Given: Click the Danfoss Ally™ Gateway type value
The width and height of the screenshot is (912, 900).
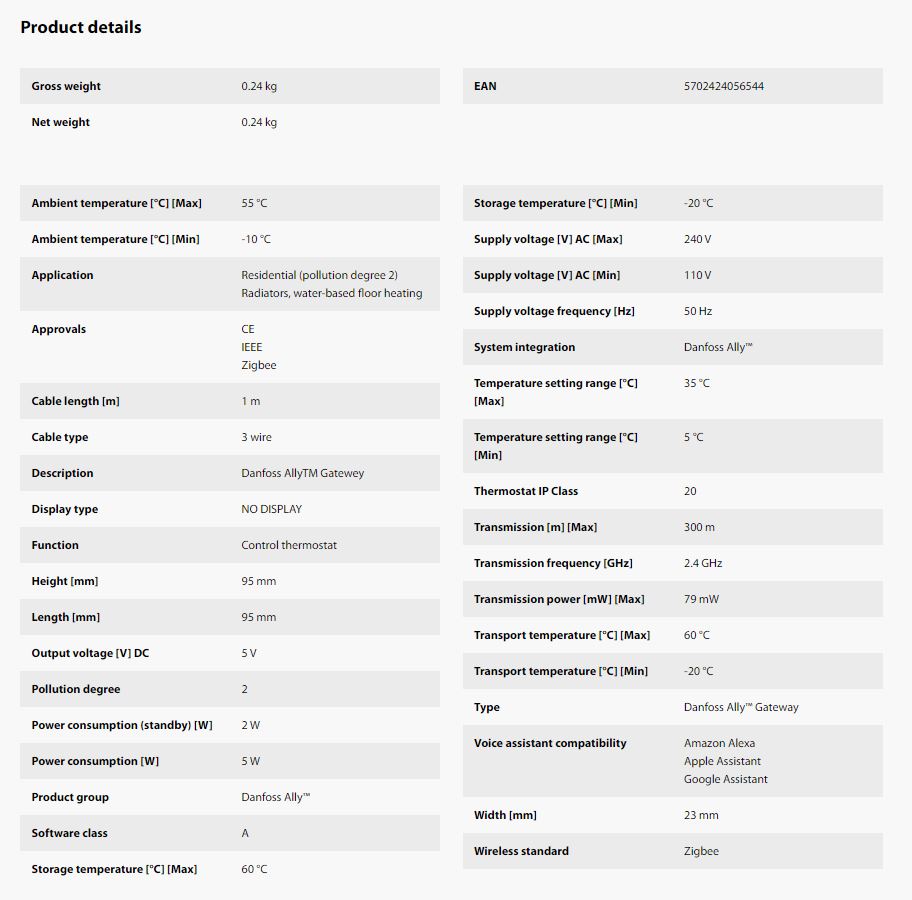Looking at the screenshot, I should click(x=741, y=707).
